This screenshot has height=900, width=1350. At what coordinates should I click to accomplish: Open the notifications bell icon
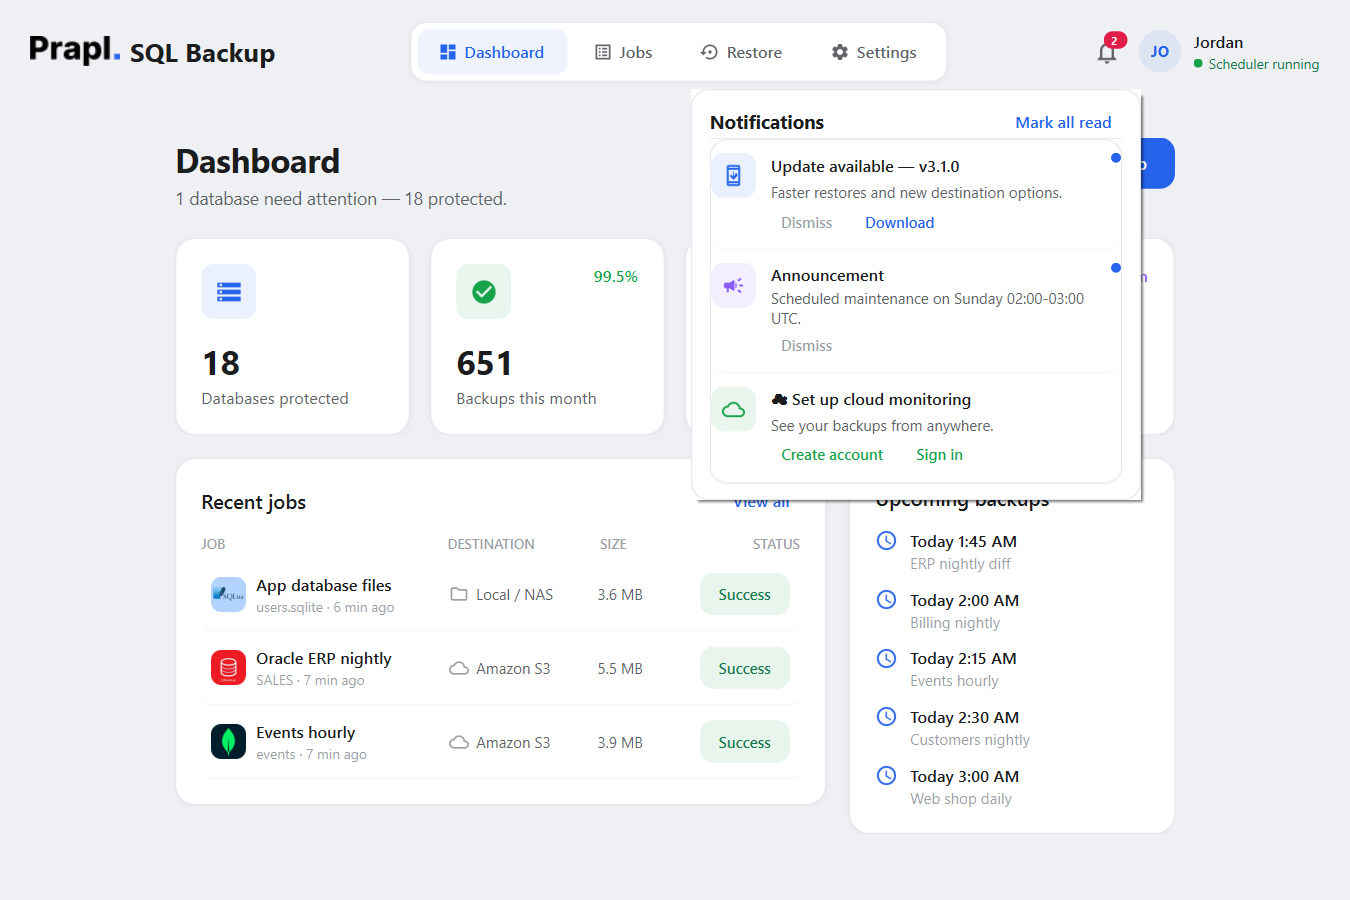(1106, 52)
